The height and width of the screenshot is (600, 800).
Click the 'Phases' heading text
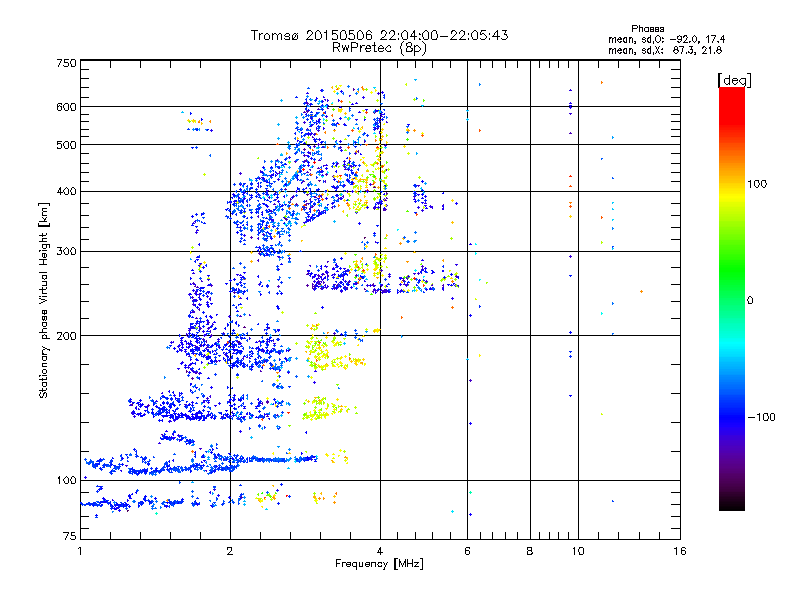[x=647, y=29]
